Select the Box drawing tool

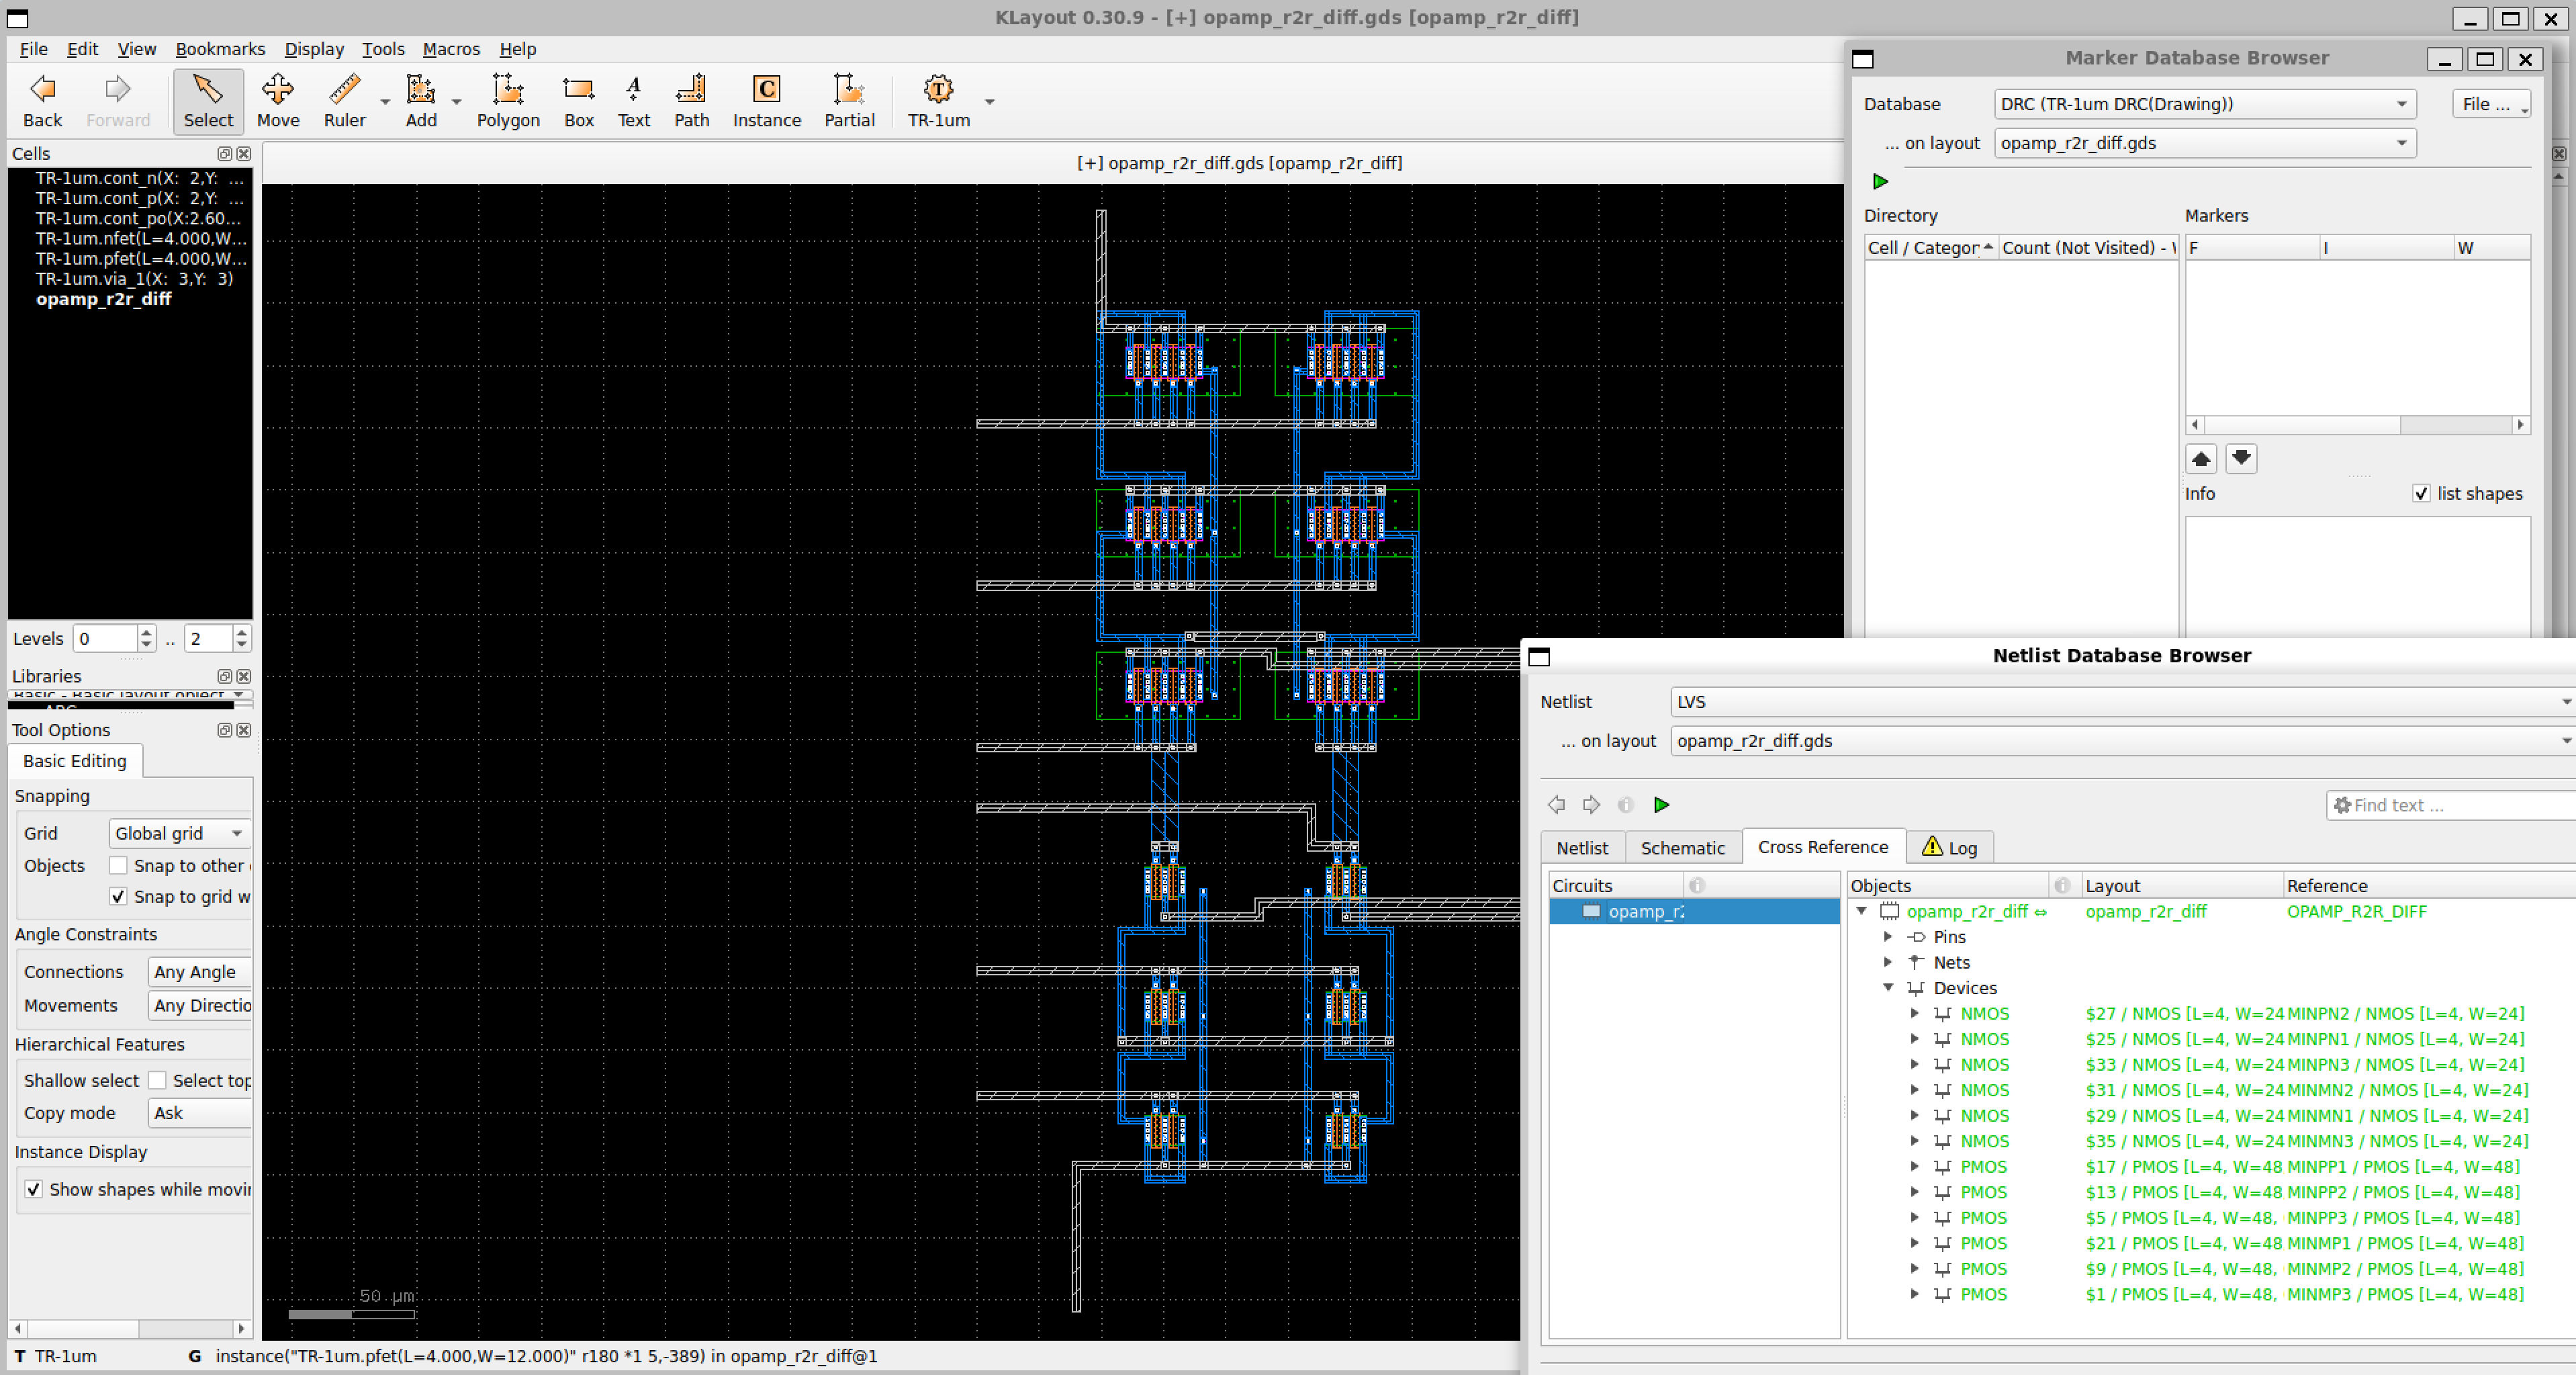[578, 101]
